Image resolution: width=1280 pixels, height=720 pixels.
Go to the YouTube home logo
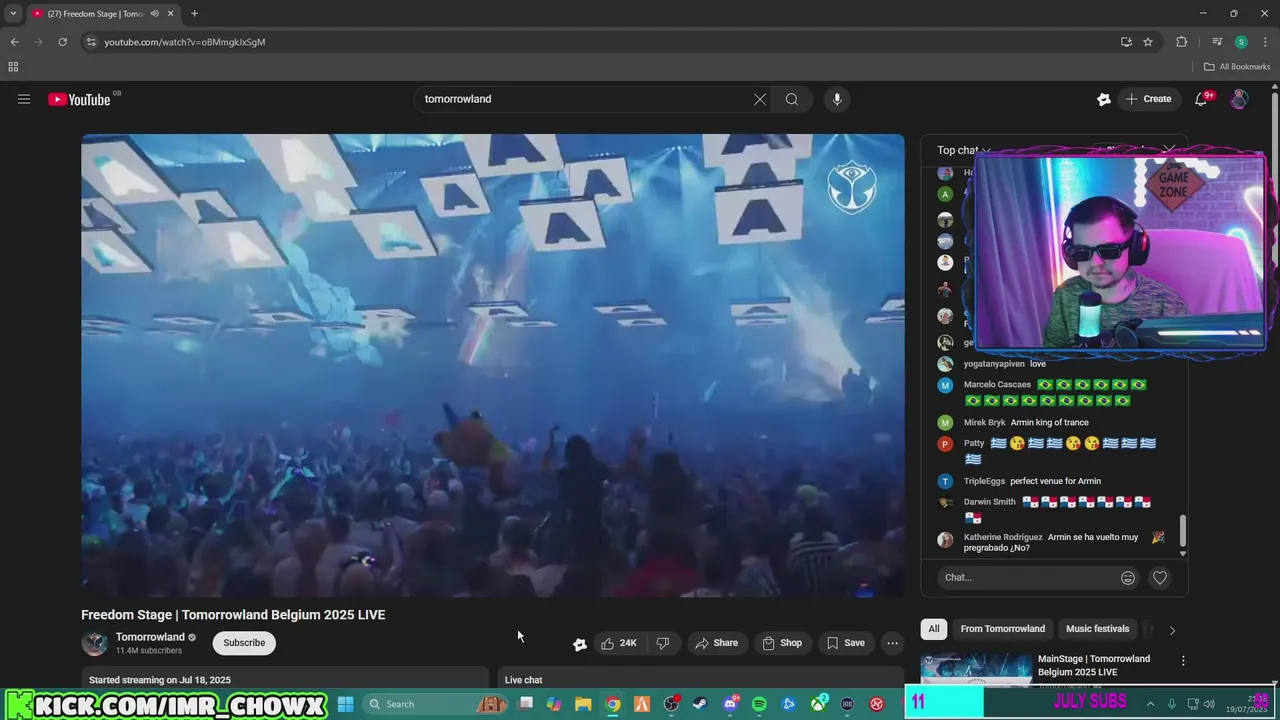coord(79,99)
